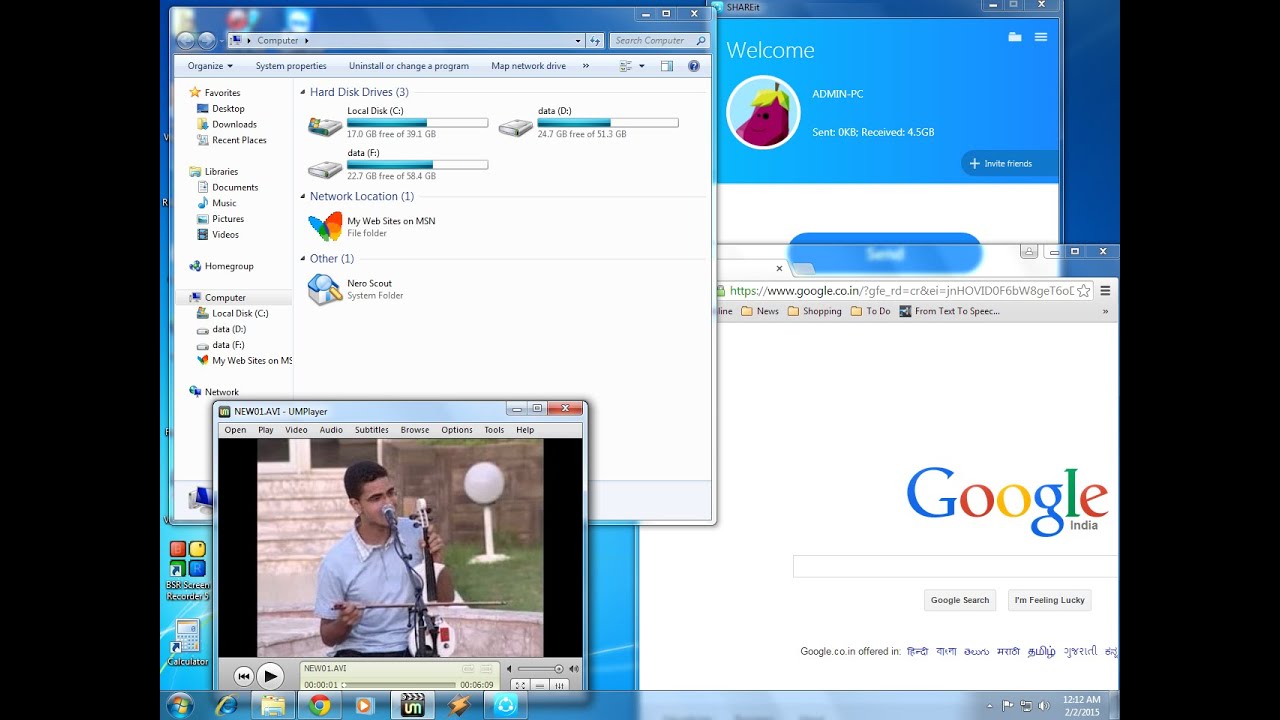Image resolution: width=1280 pixels, height=720 pixels.
Task: Open Chrome menu icon
Action: (1105, 291)
